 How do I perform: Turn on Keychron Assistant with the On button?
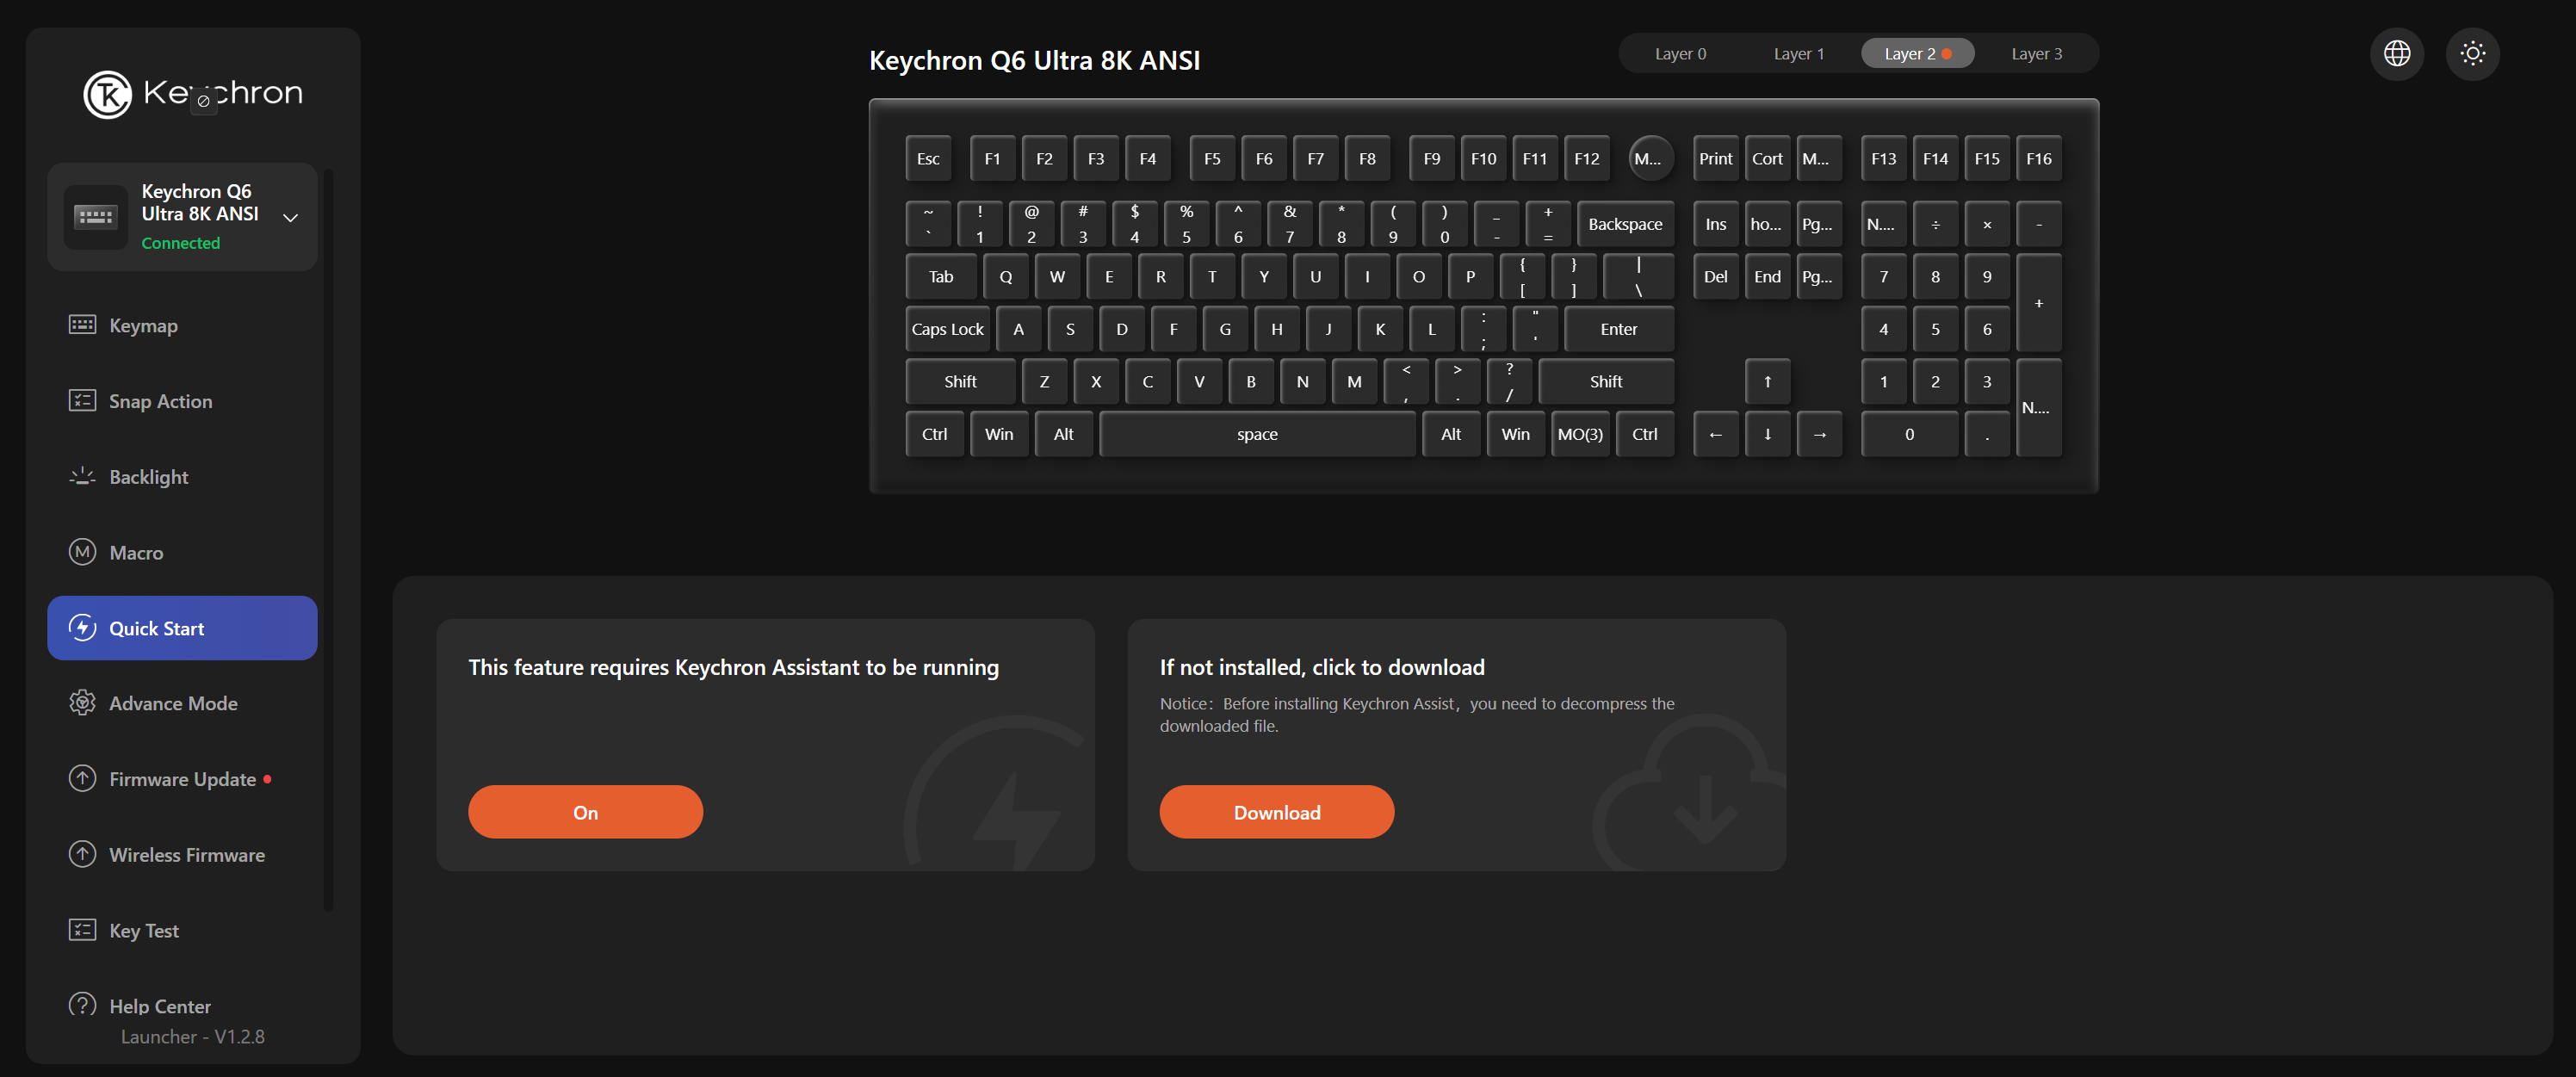click(x=585, y=812)
